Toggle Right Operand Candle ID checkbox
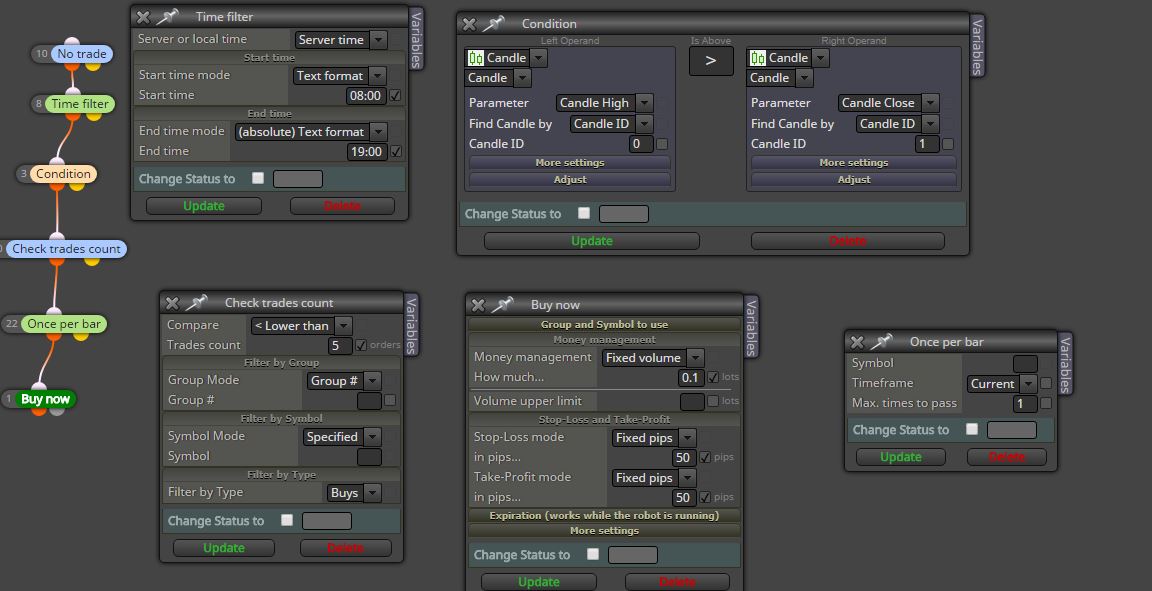The image size is (1152, 591). [x=948, y=144]
